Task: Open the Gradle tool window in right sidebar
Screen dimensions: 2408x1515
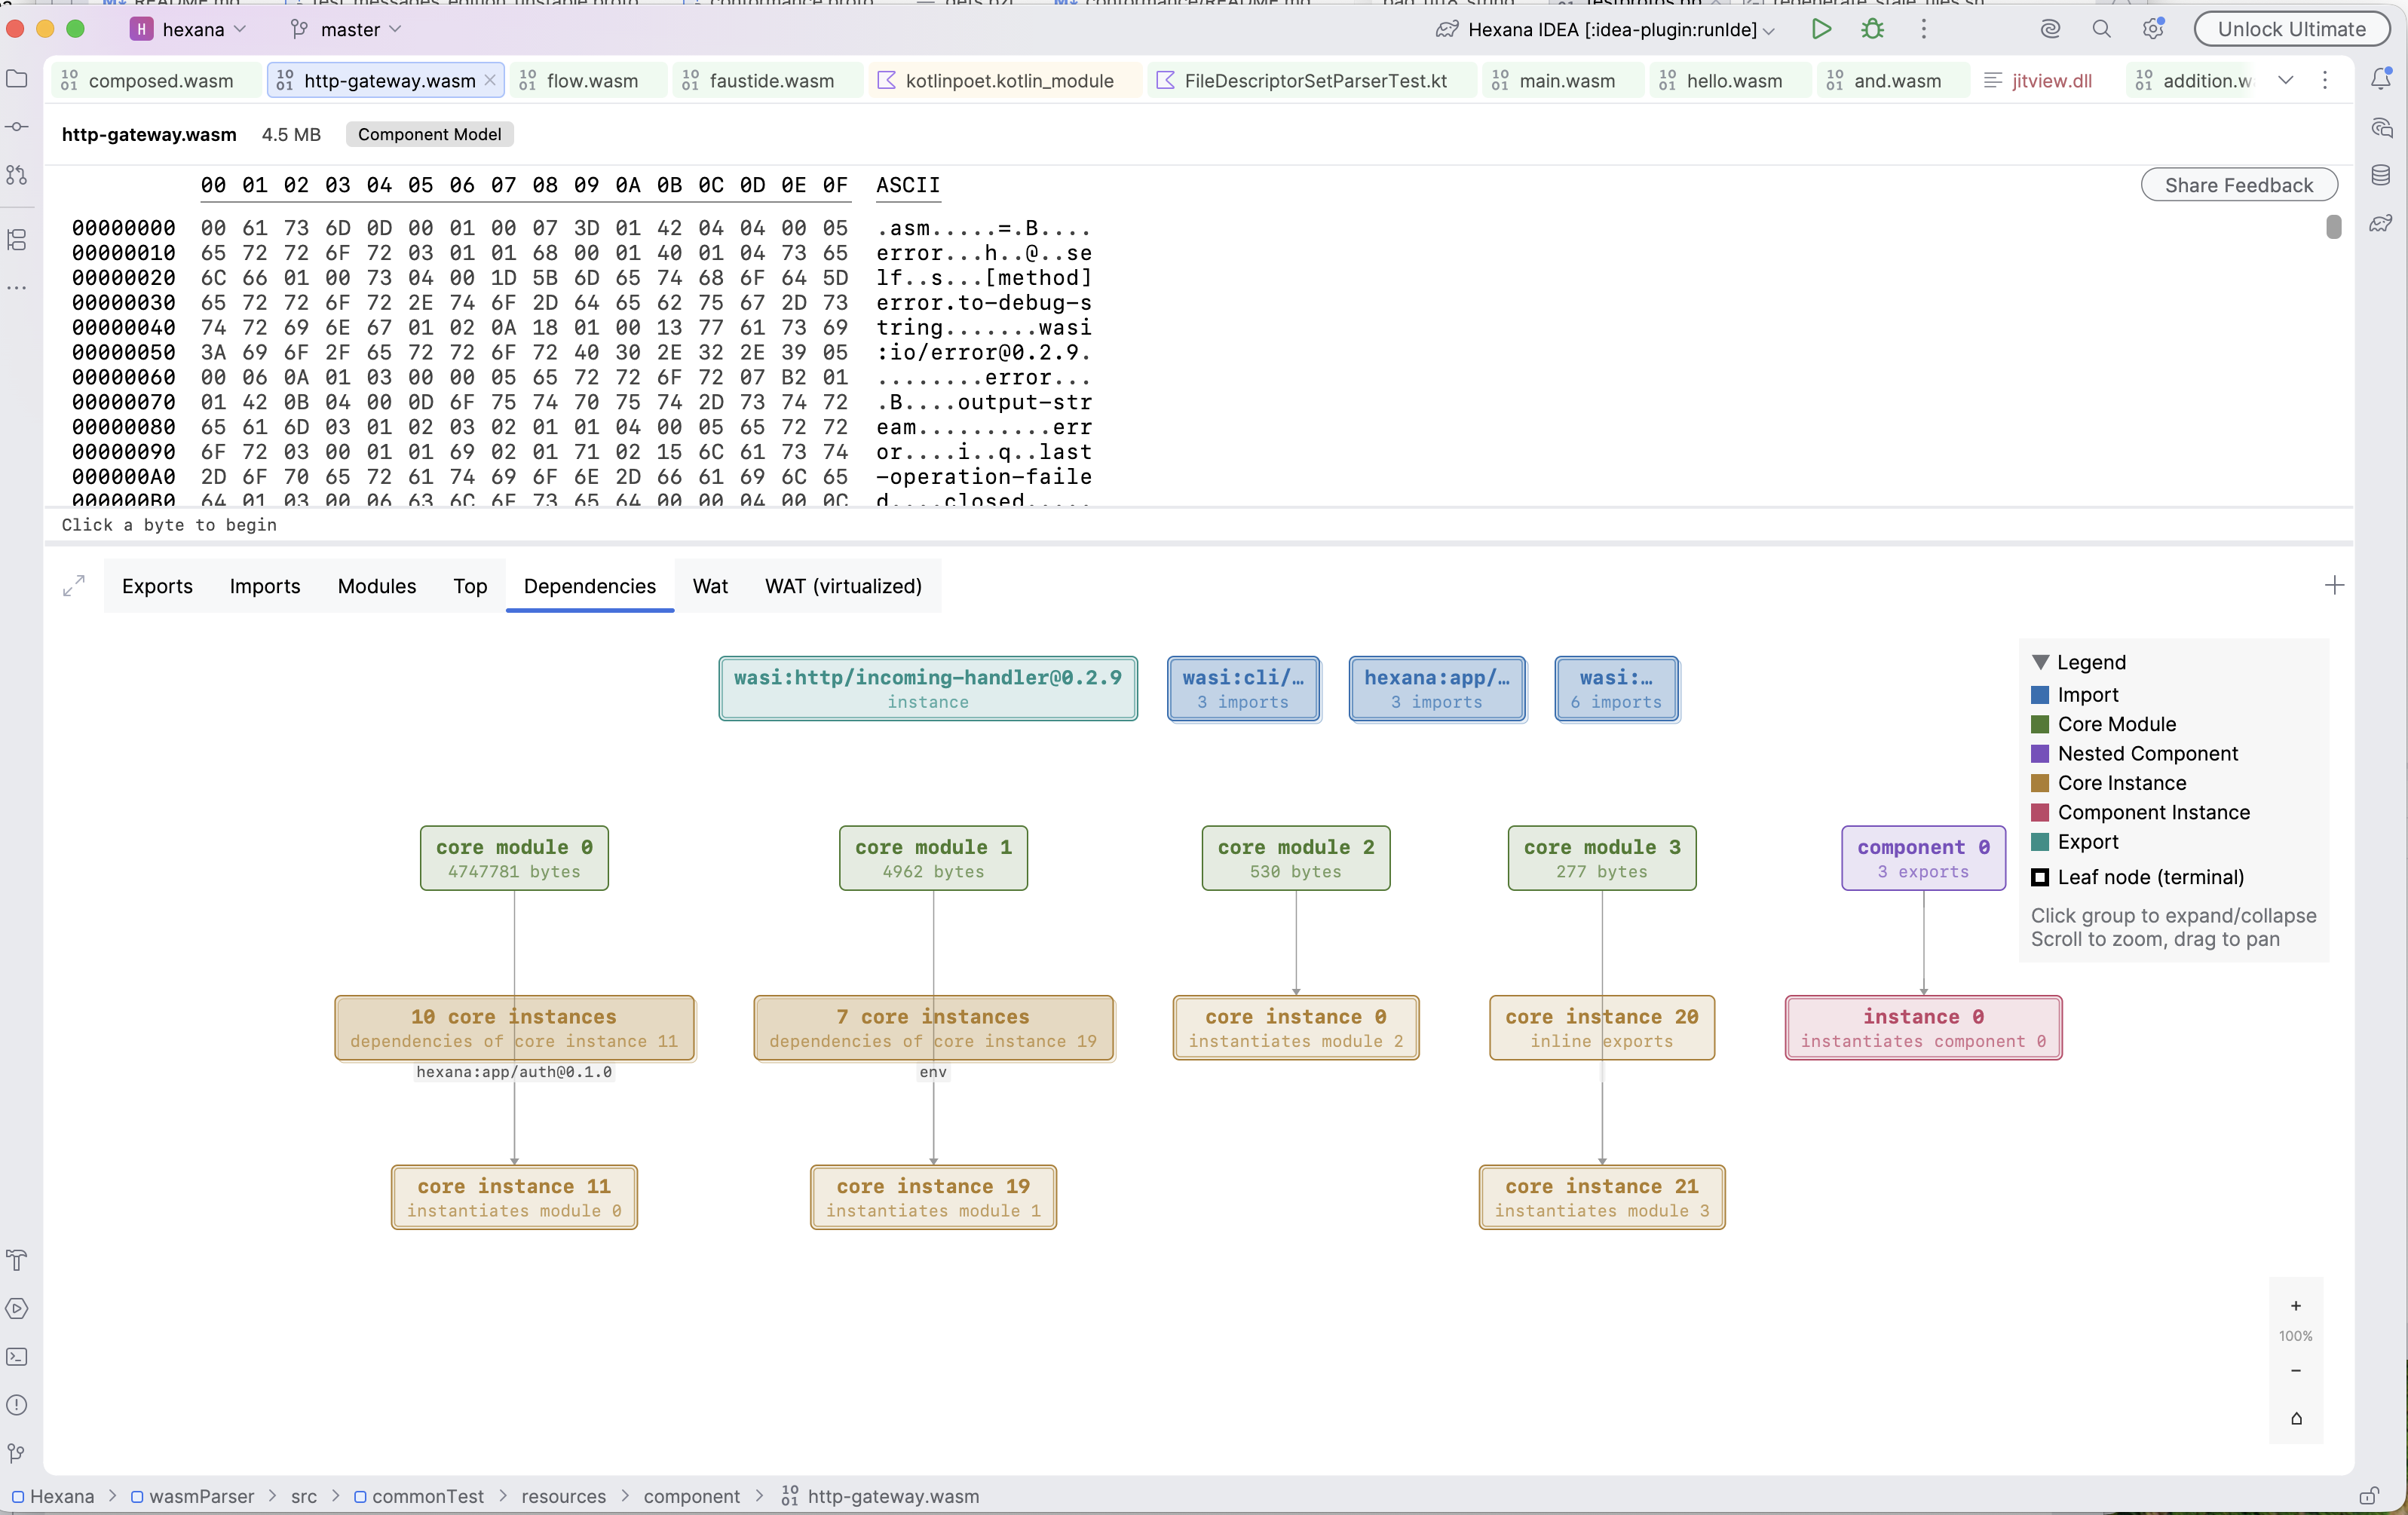Action: 2381,223
